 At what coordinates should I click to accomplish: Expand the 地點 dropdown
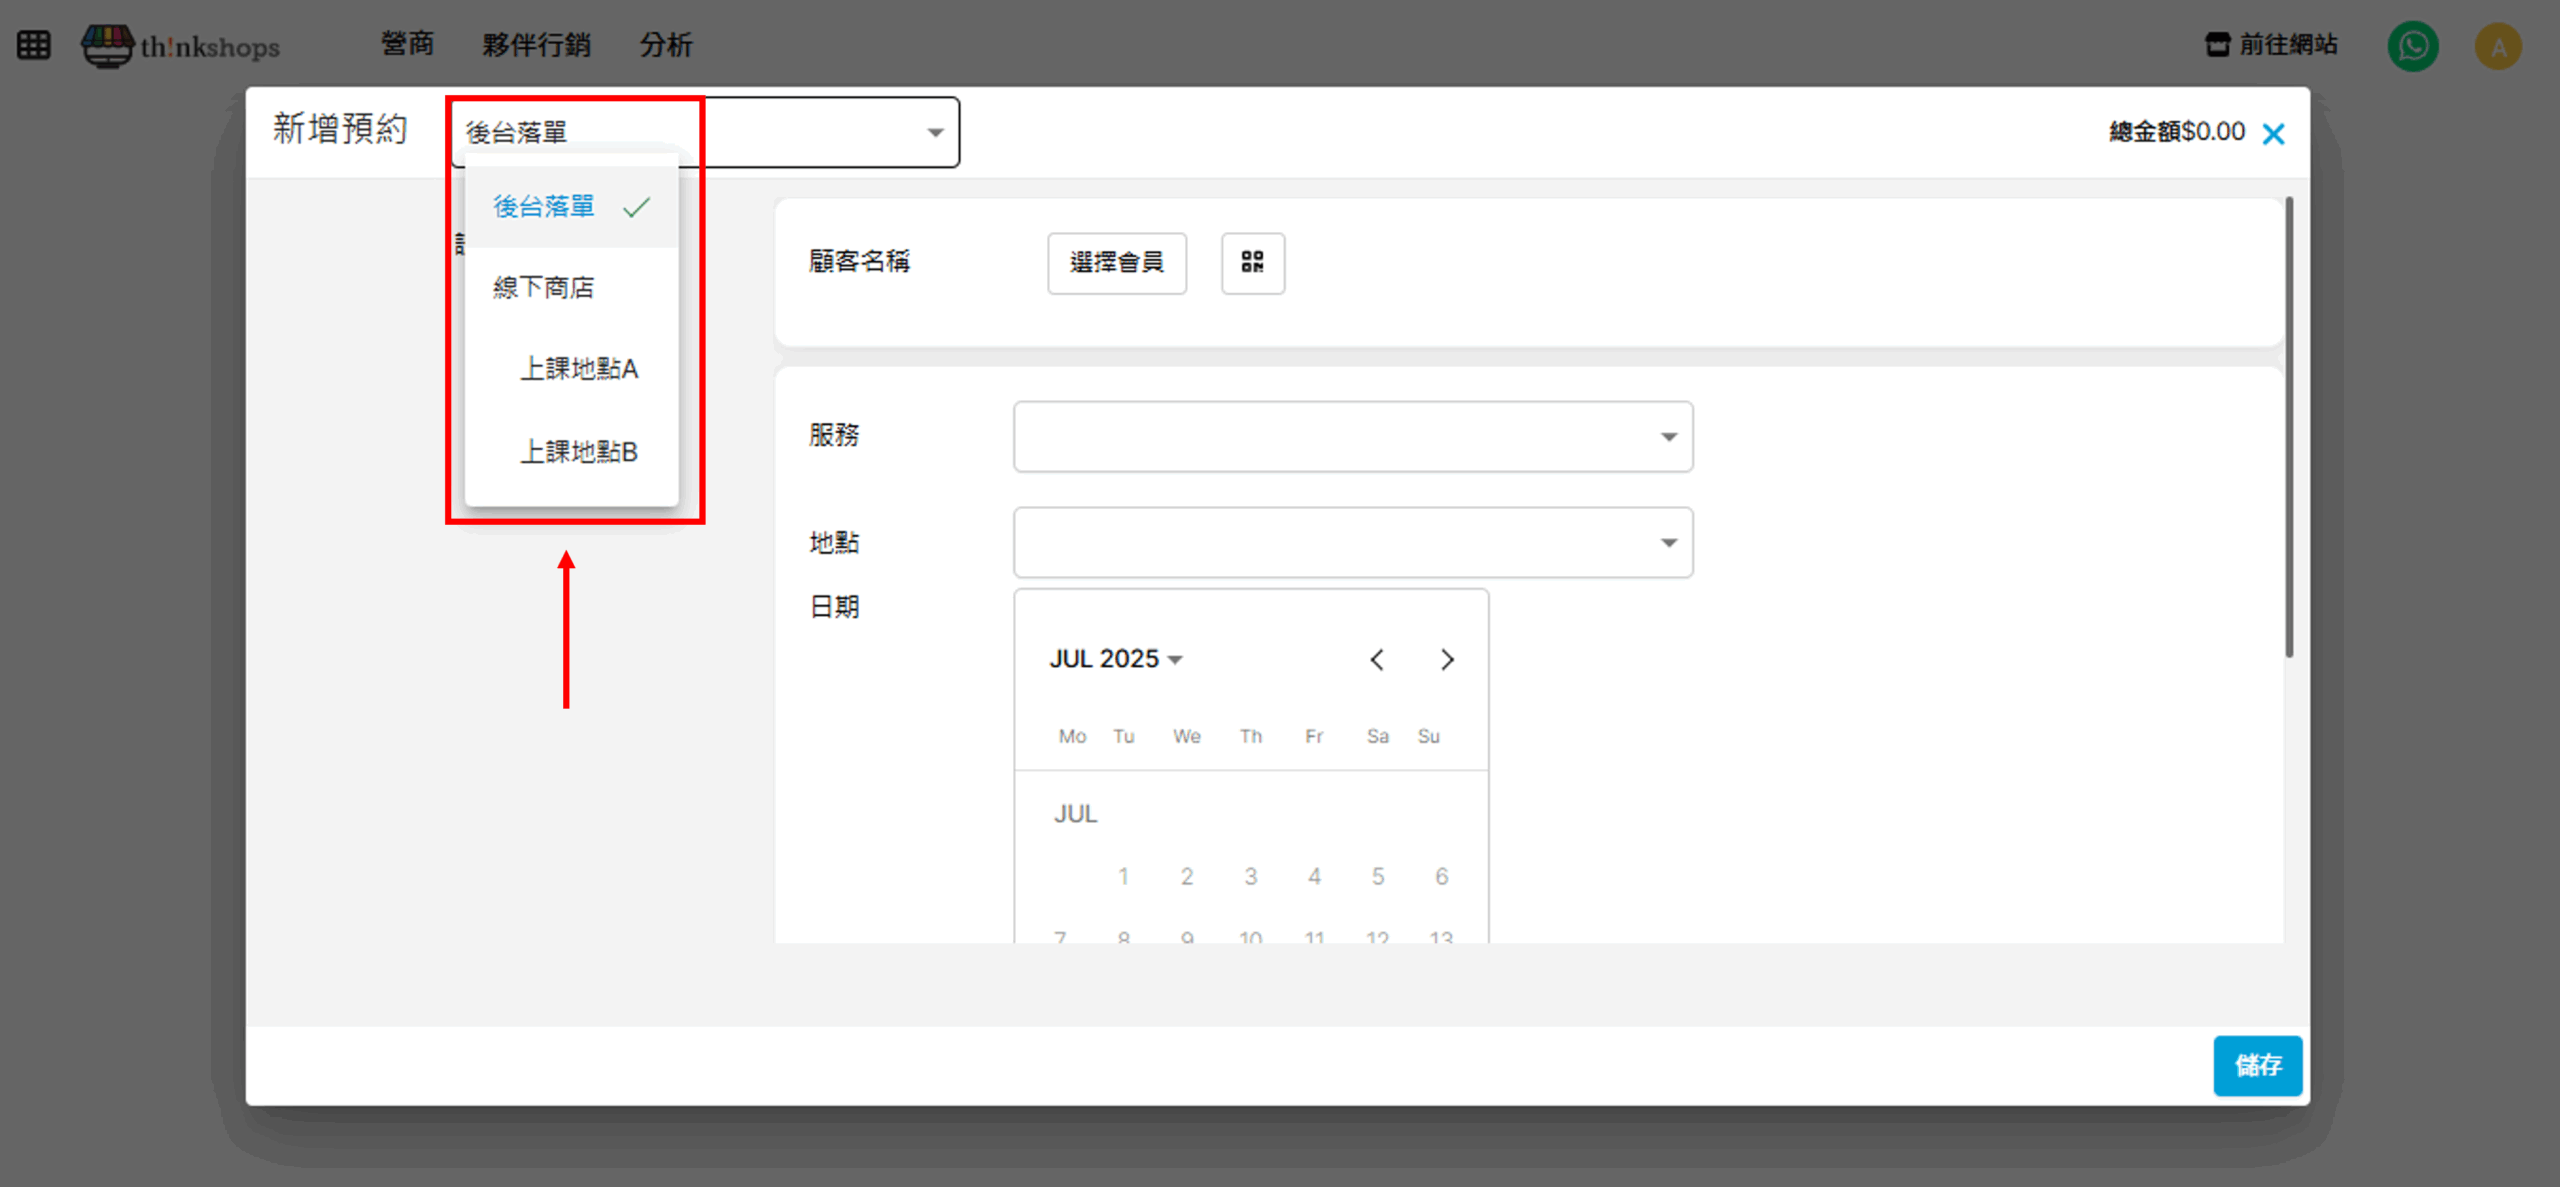tap(1352, 542)
